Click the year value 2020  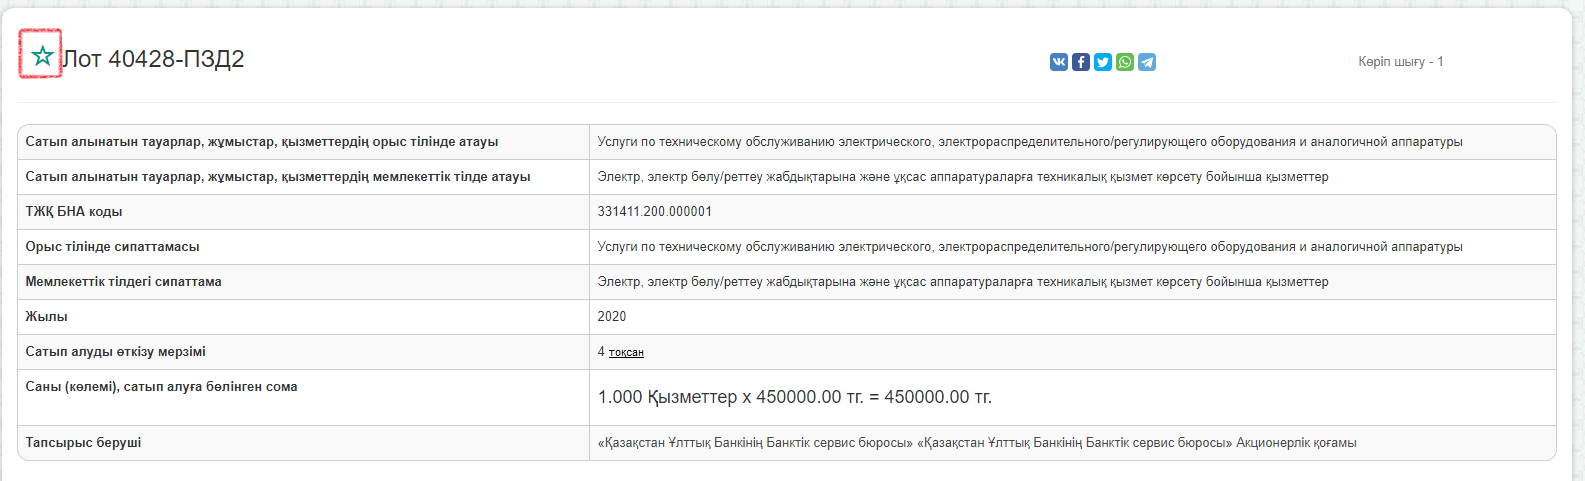pos(612,317)
